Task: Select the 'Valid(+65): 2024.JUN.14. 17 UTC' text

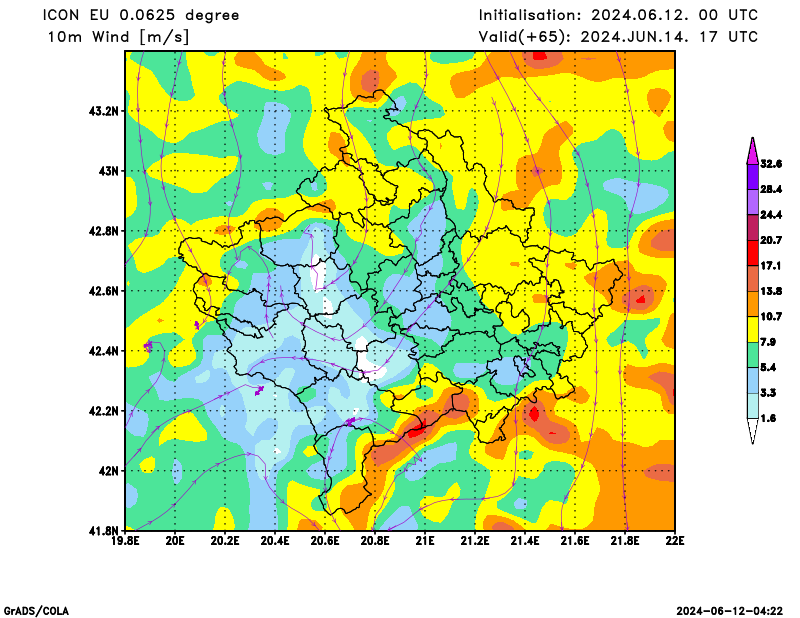Action: click(618, 37)
